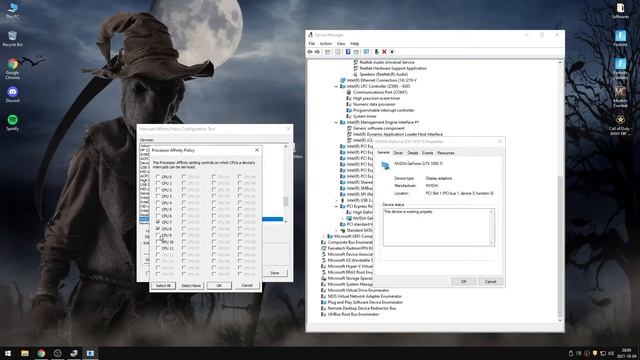Collapse Intel(R) Management Engine Interface node
The image size is (640, 360).
(336, 122)
